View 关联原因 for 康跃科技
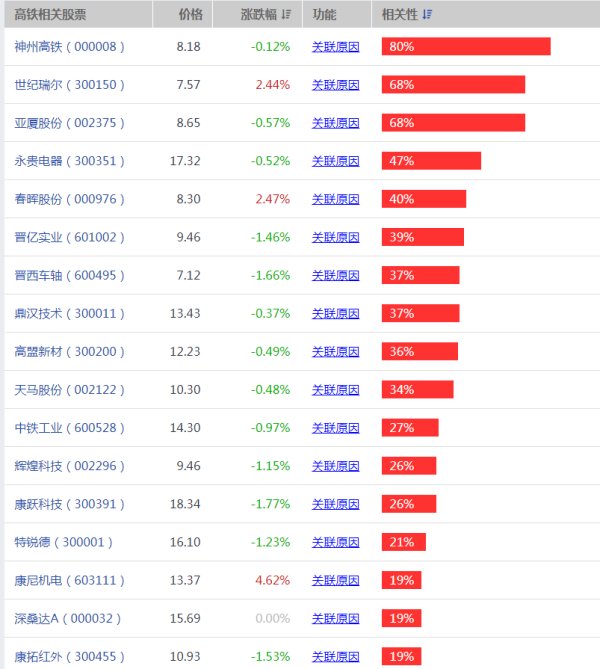This screenshot has height=669, width=600. [x=335, y=504]
